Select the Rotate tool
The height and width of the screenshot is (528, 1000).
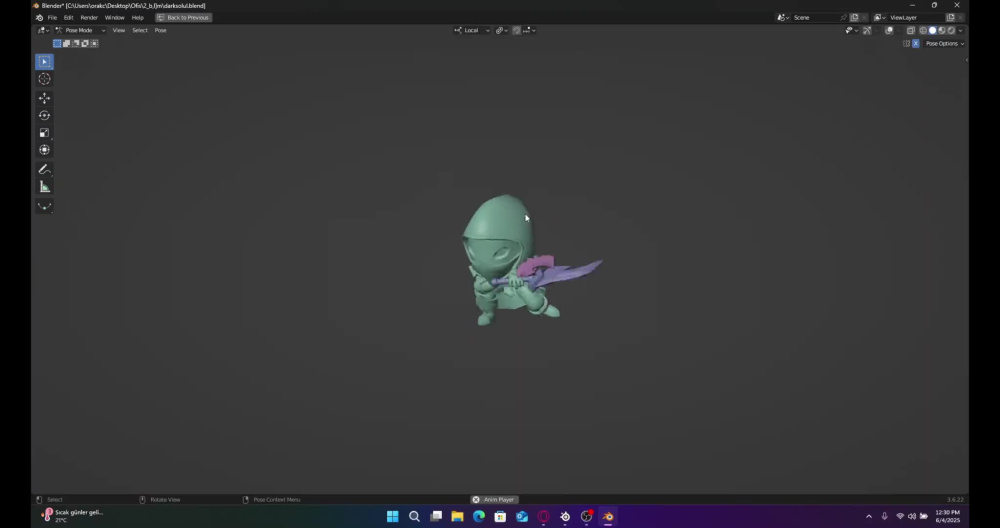(45, 115)
